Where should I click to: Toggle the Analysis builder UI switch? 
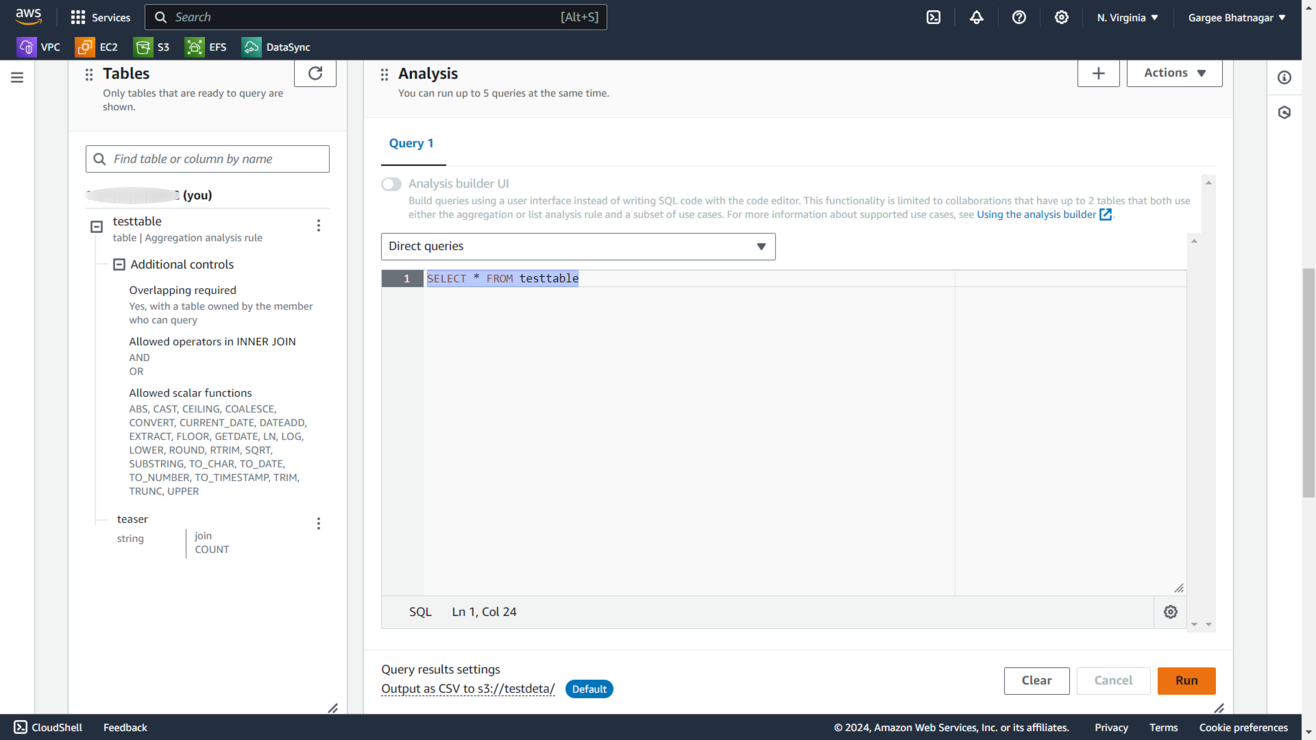pos(391,184)
